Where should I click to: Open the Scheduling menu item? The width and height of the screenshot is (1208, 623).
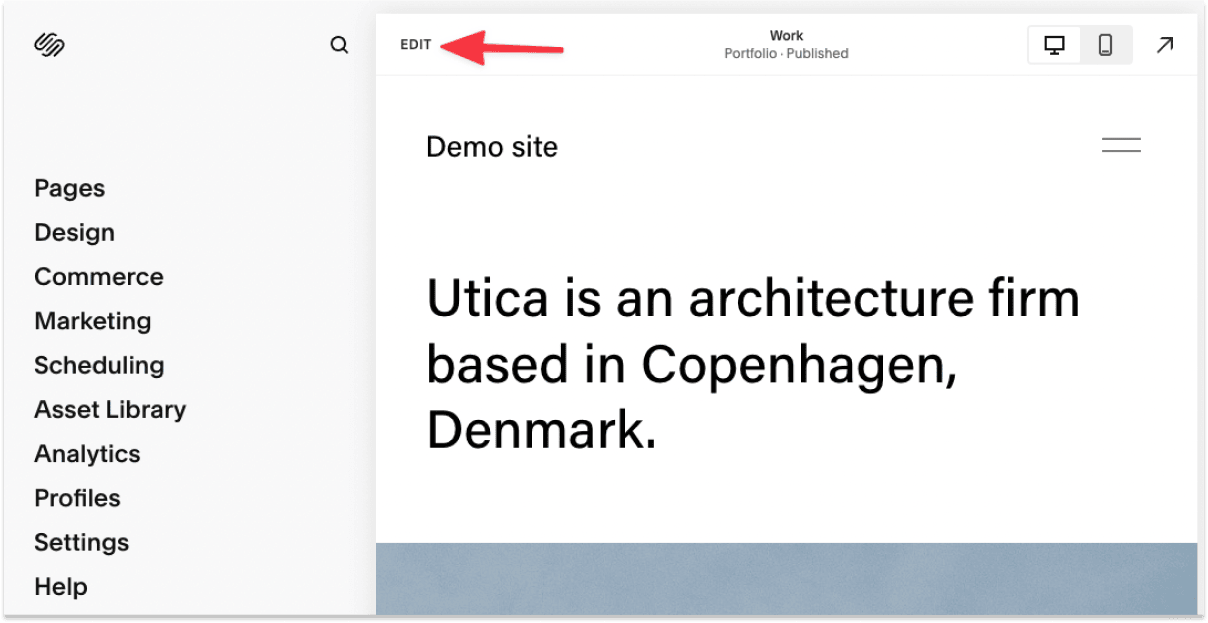coord(99,365)
